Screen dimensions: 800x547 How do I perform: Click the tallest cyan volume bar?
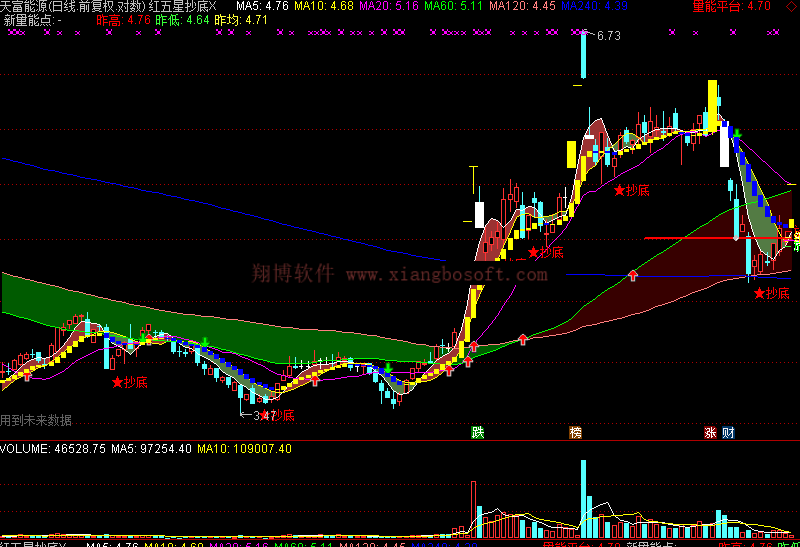coord(582,499)
